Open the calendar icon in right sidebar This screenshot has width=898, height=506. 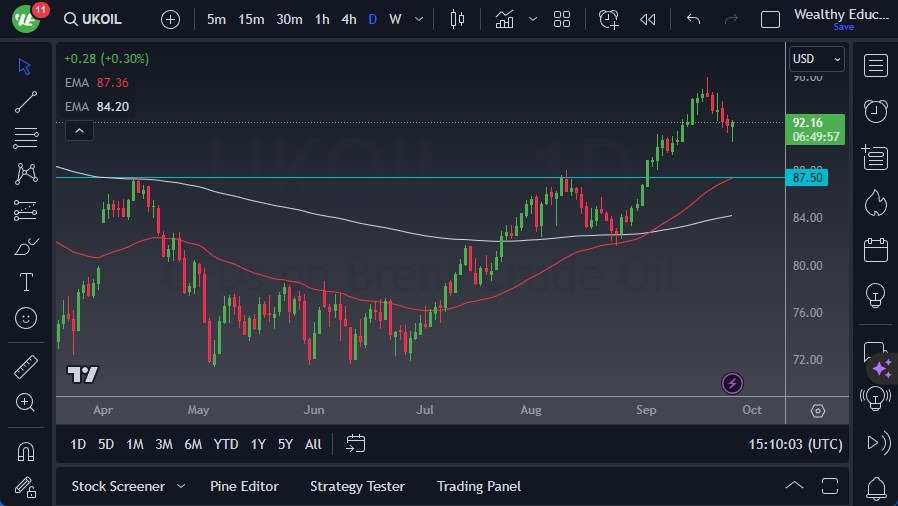pyautogui.click(x=876, y=248)
